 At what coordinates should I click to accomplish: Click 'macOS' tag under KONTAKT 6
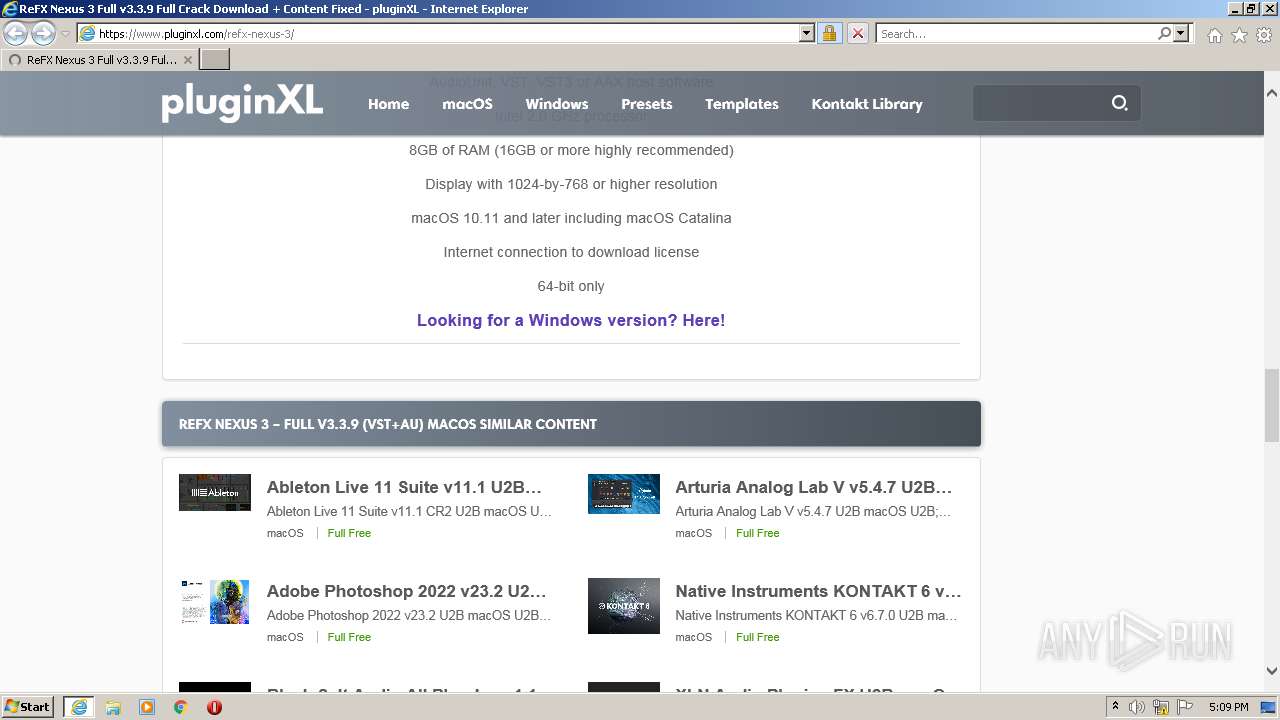(x=694, y=637)
